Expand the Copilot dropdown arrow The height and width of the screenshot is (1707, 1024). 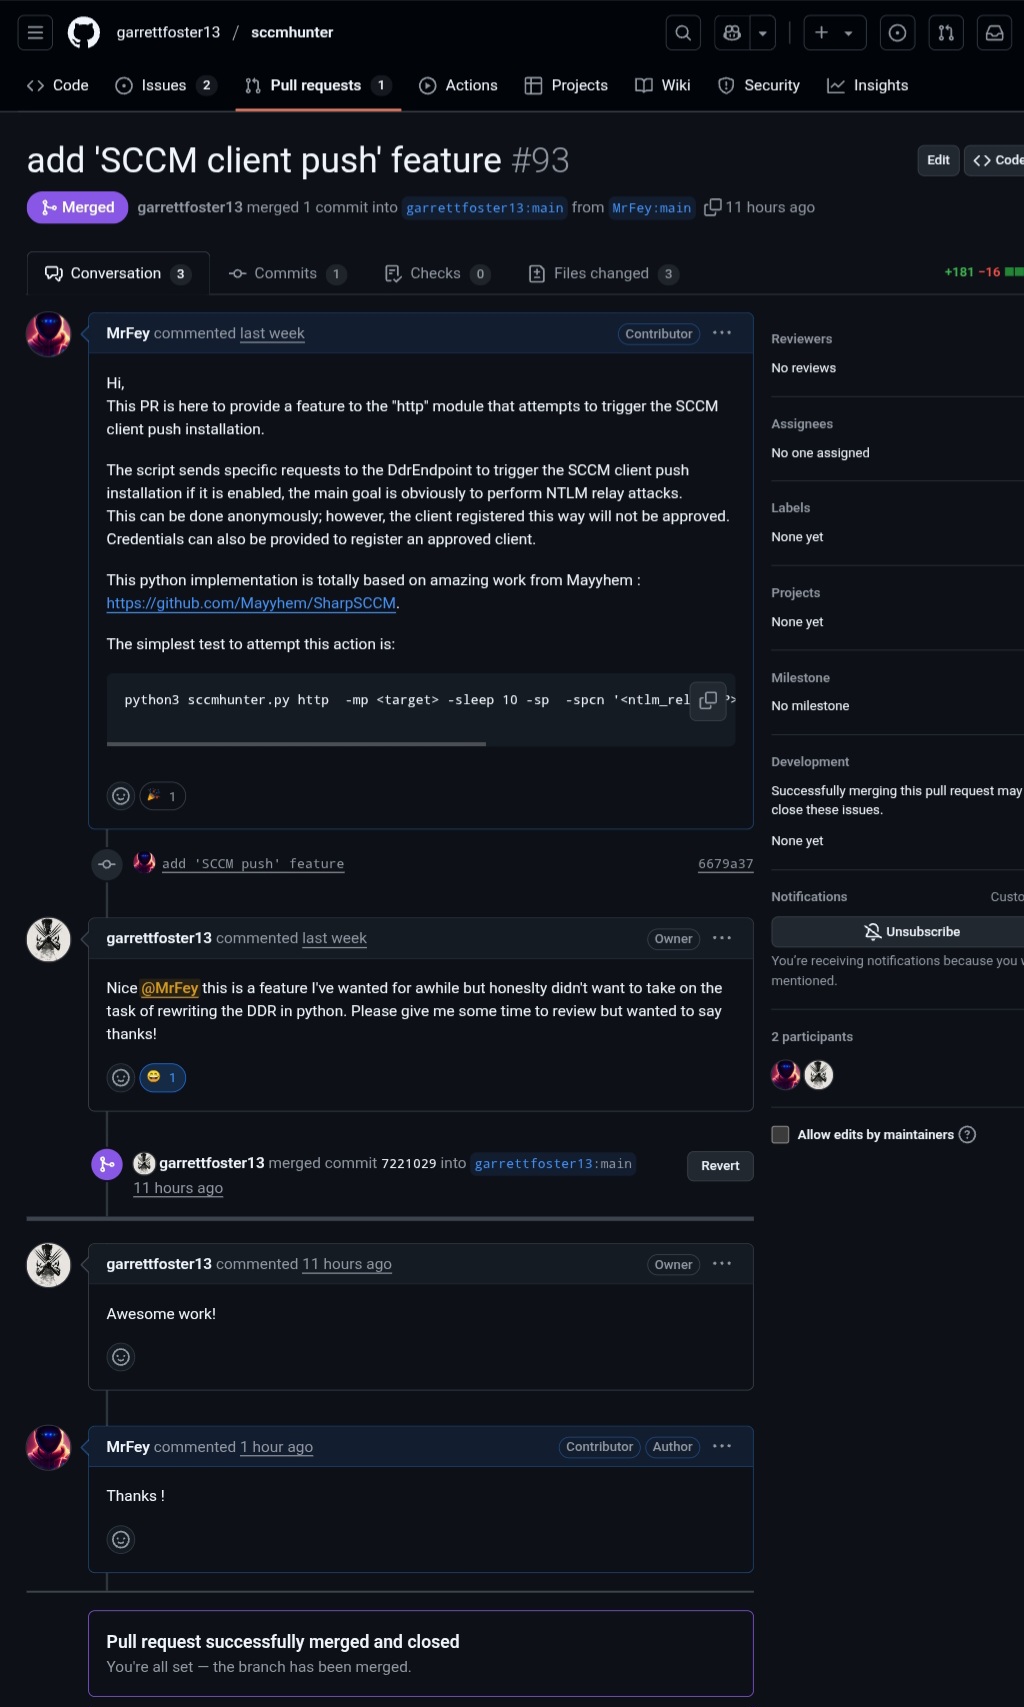763,33
